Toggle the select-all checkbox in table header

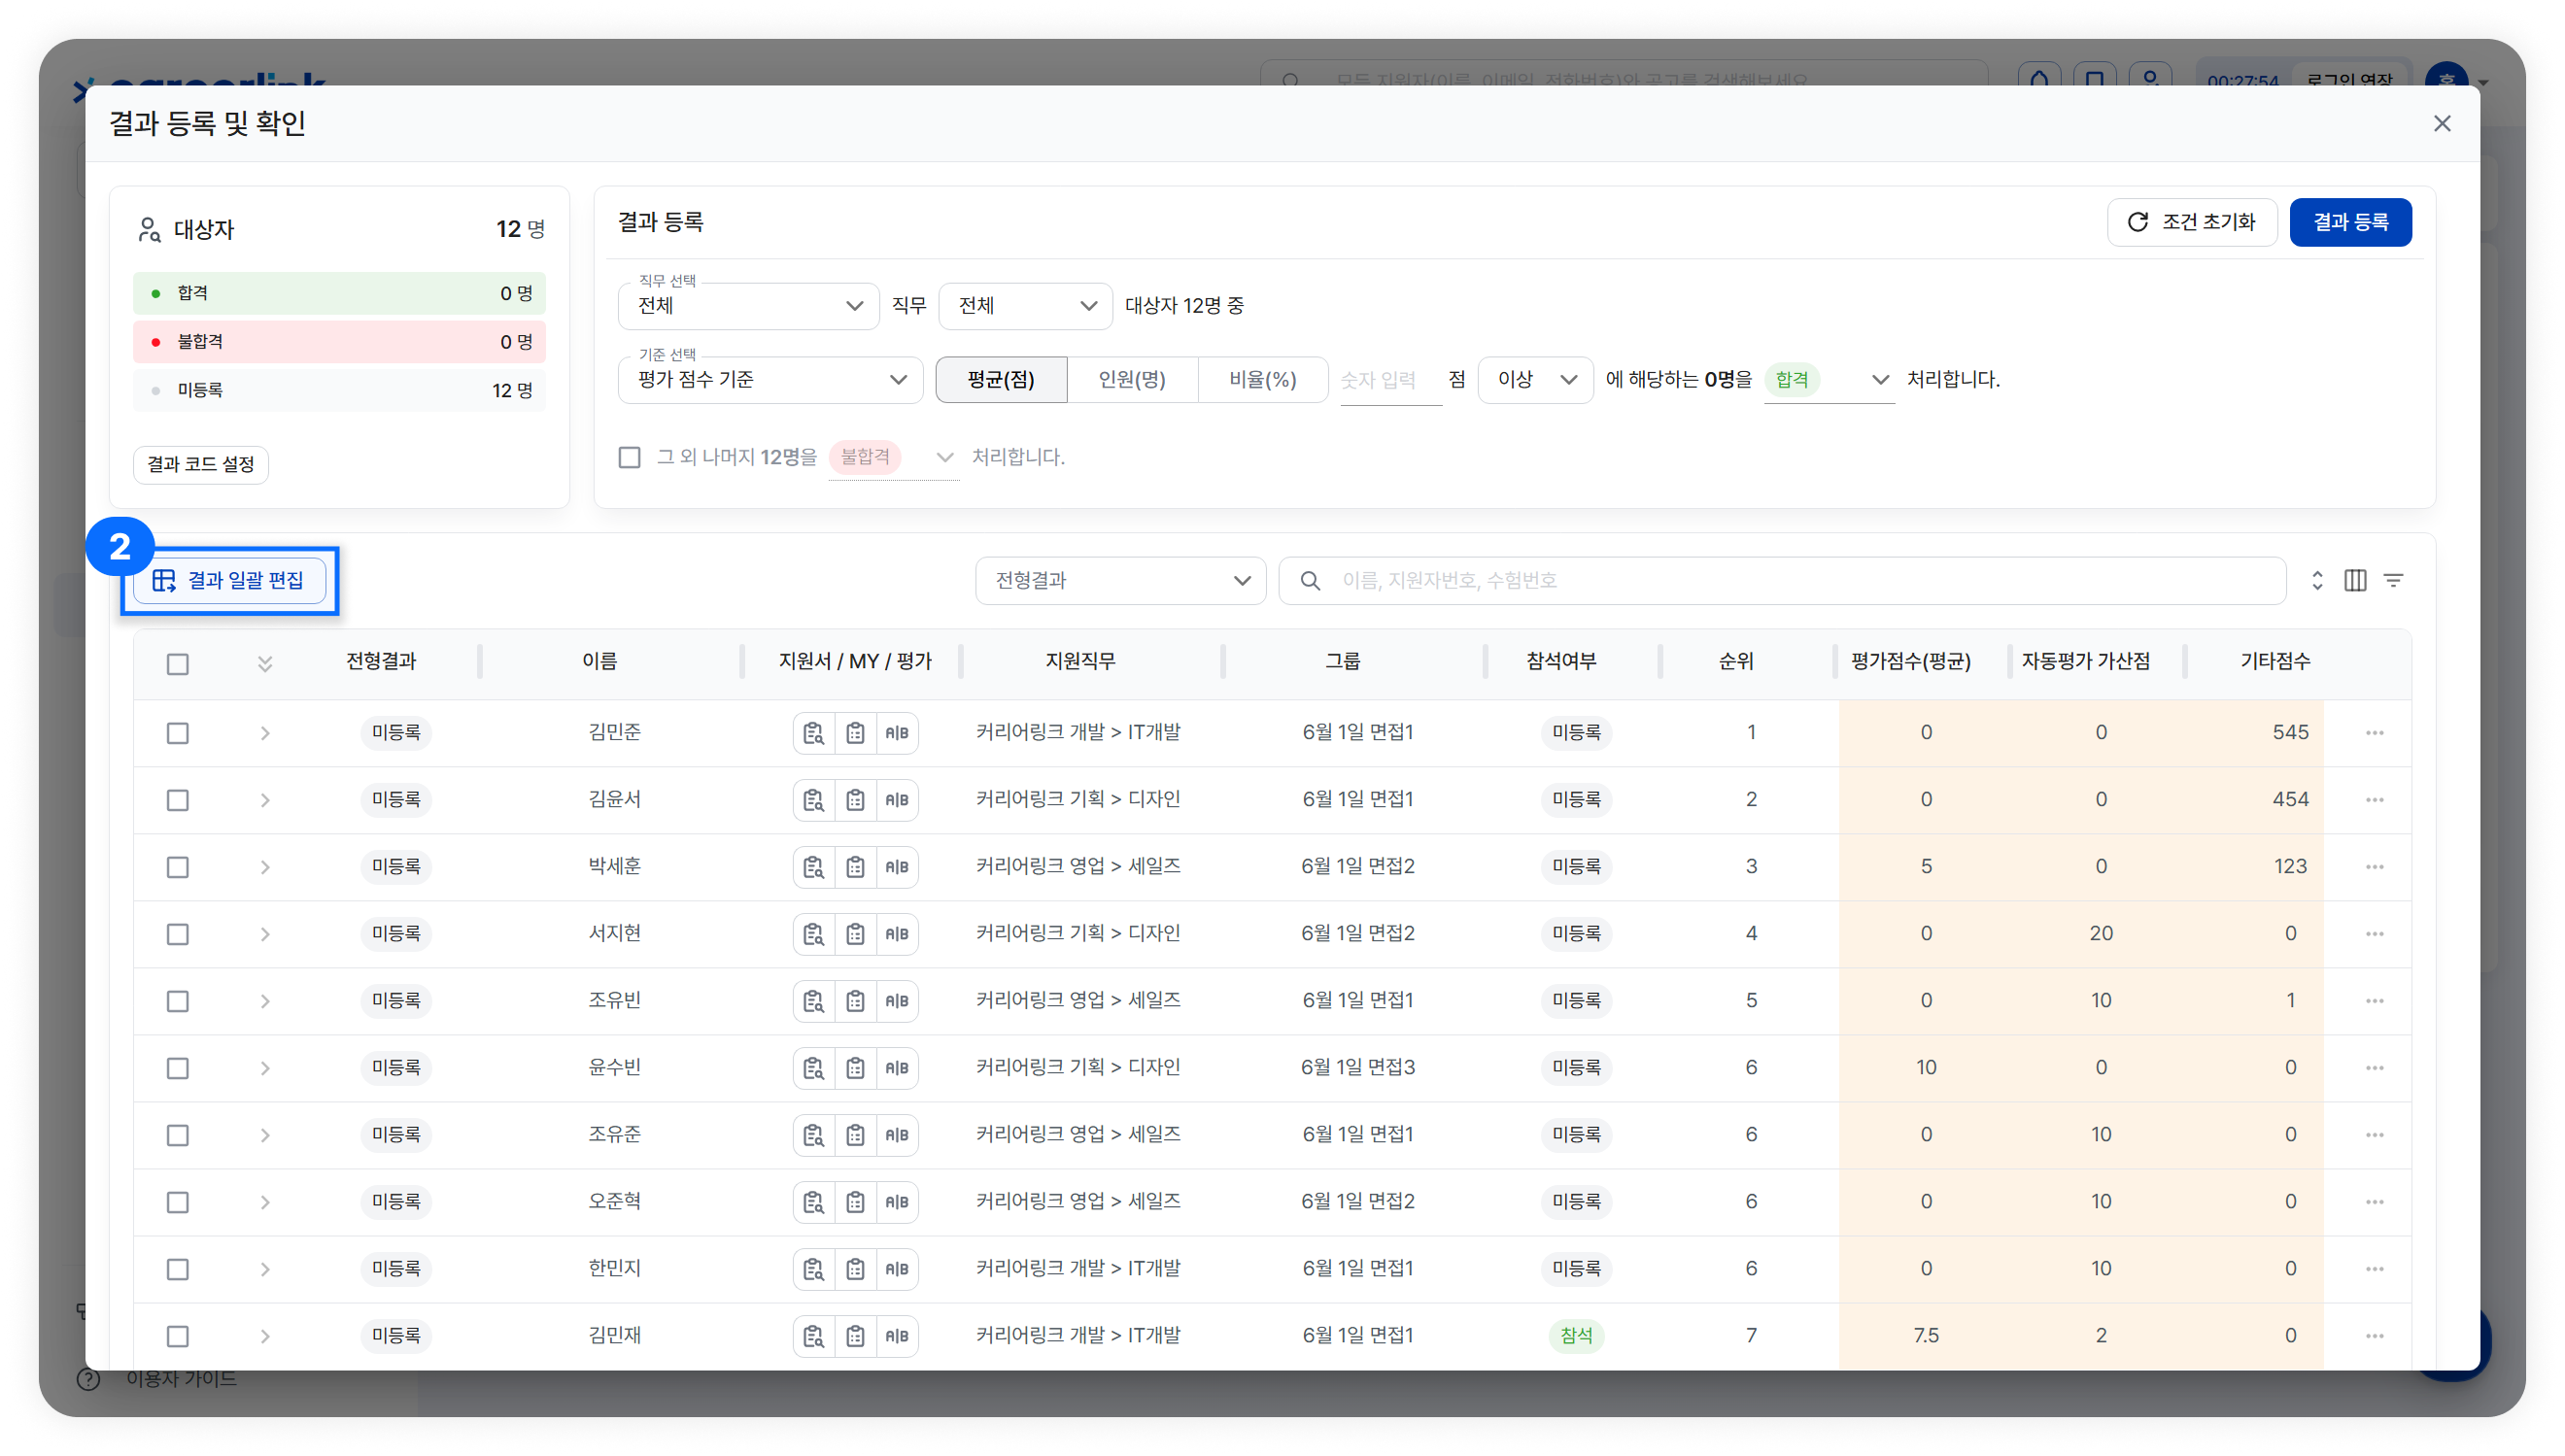coord(178,664)
